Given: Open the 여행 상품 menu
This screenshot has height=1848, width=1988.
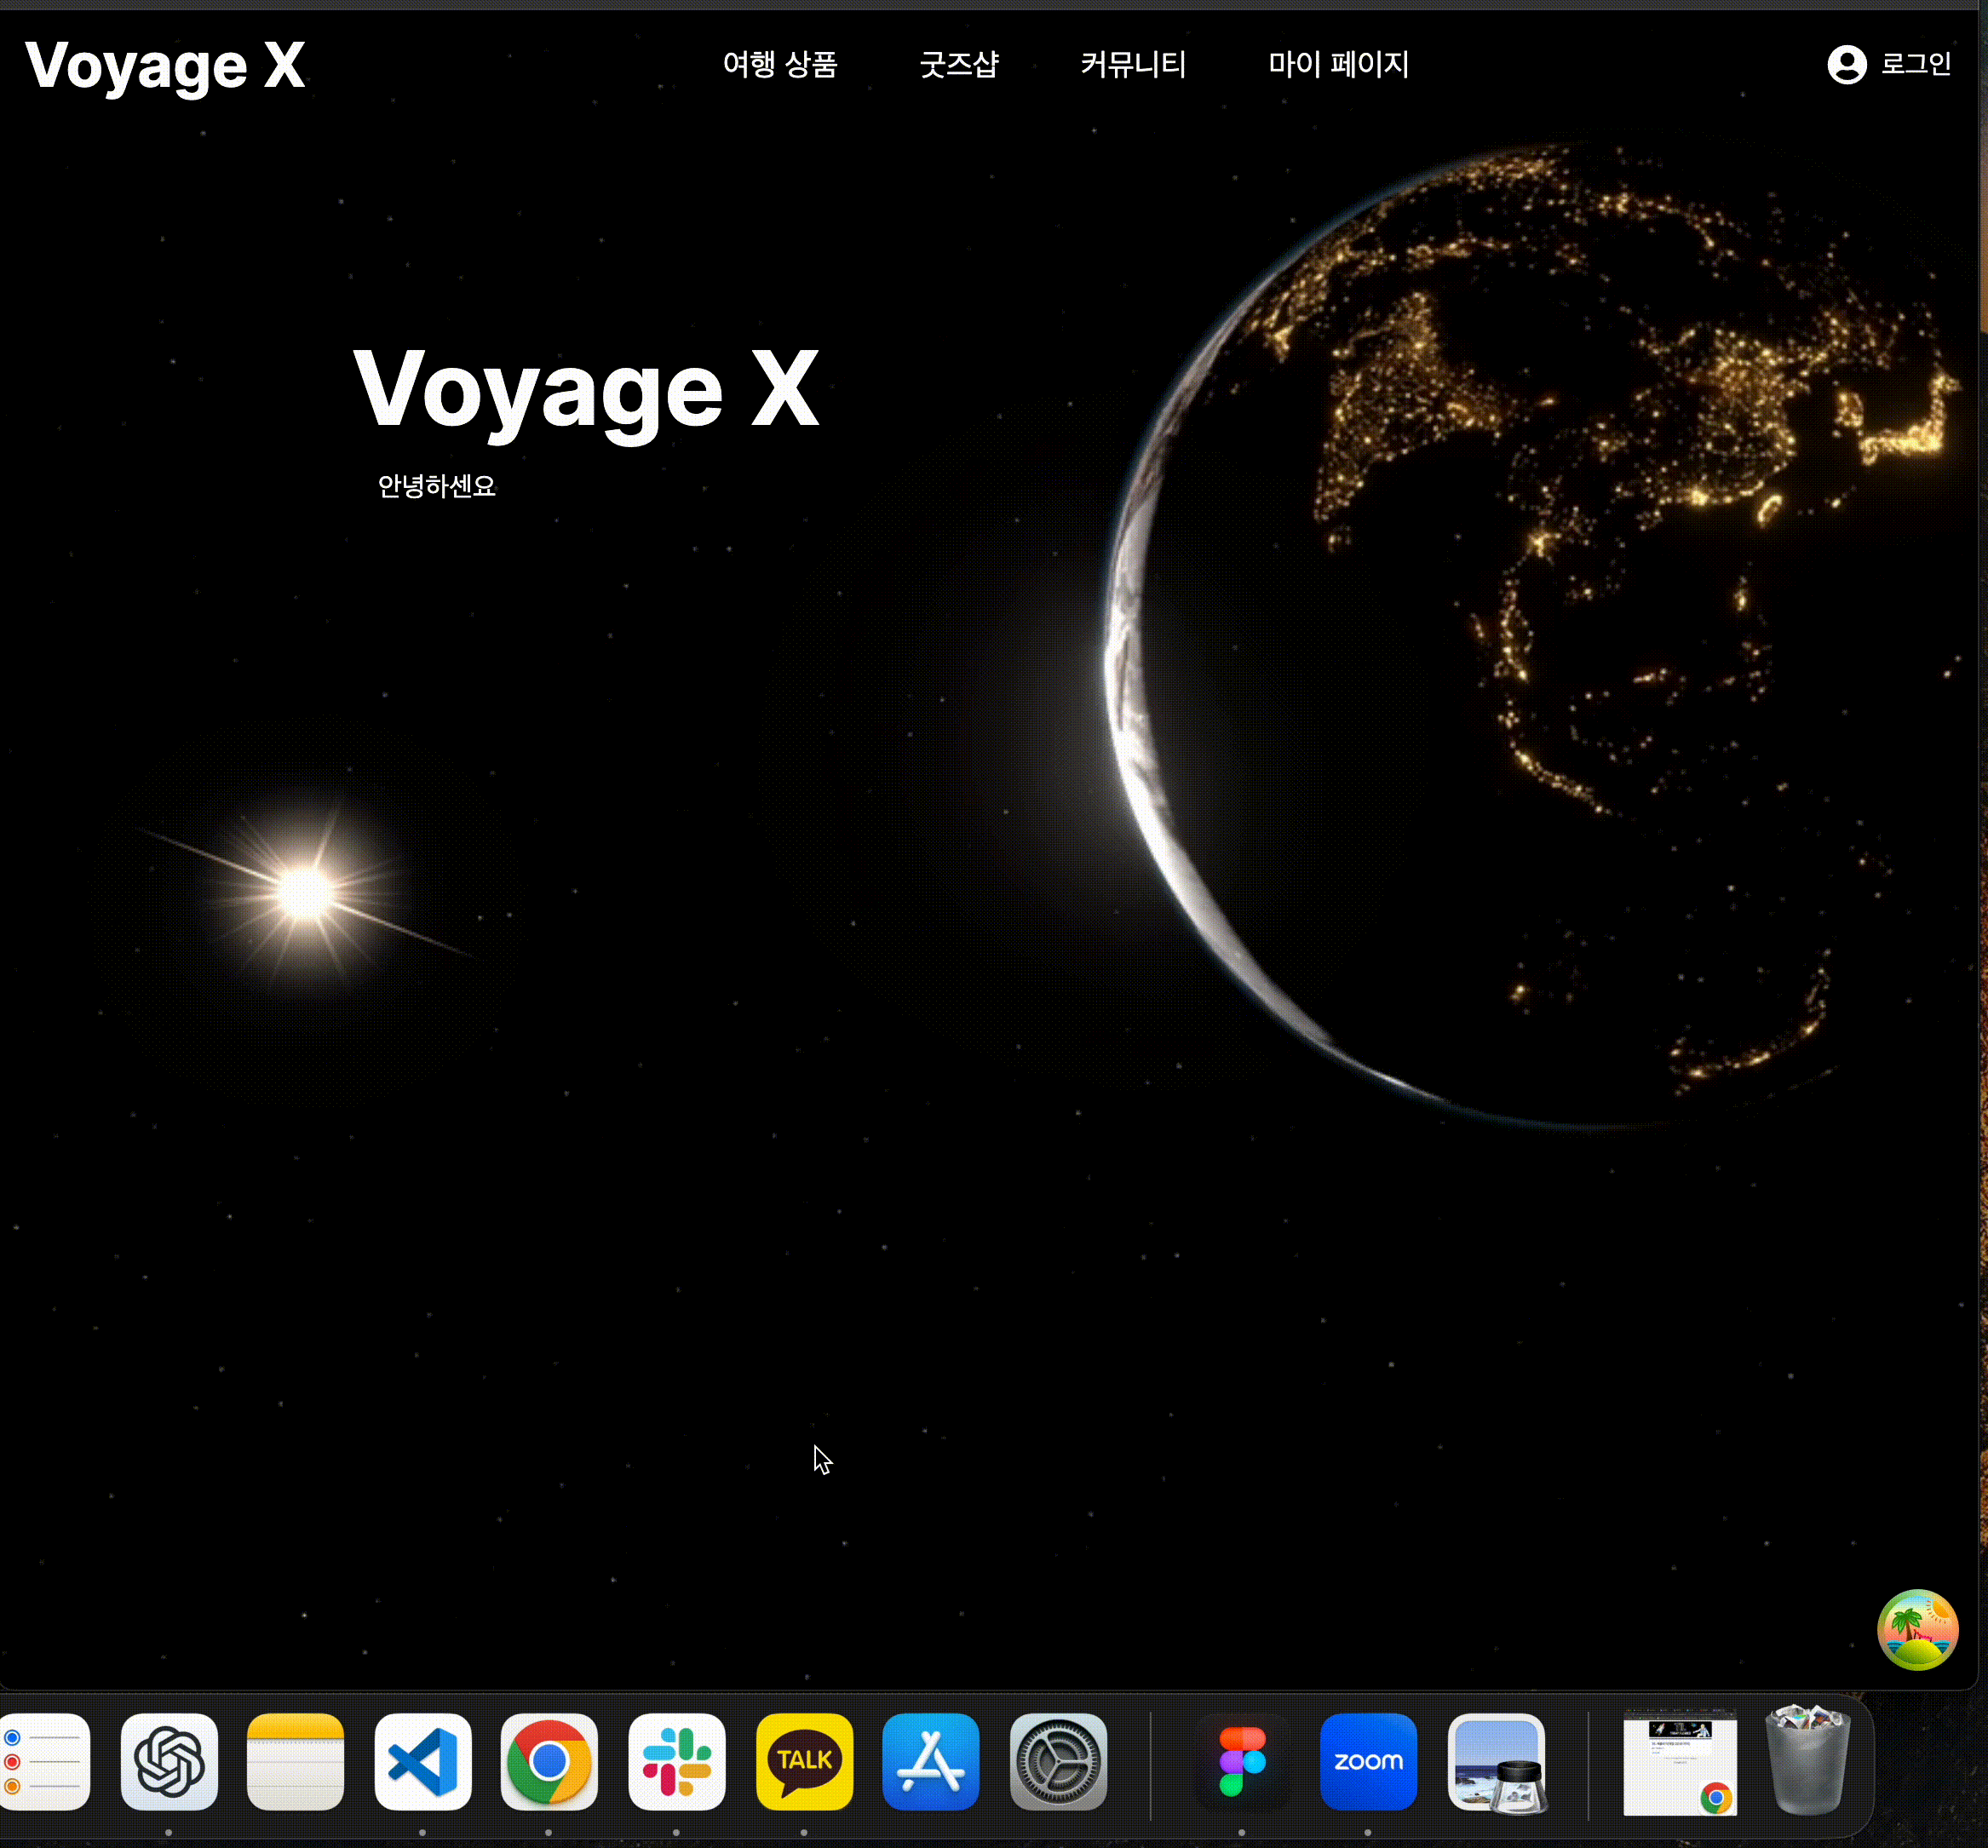Looking at the screenshot, I should [x=779, y=65].
